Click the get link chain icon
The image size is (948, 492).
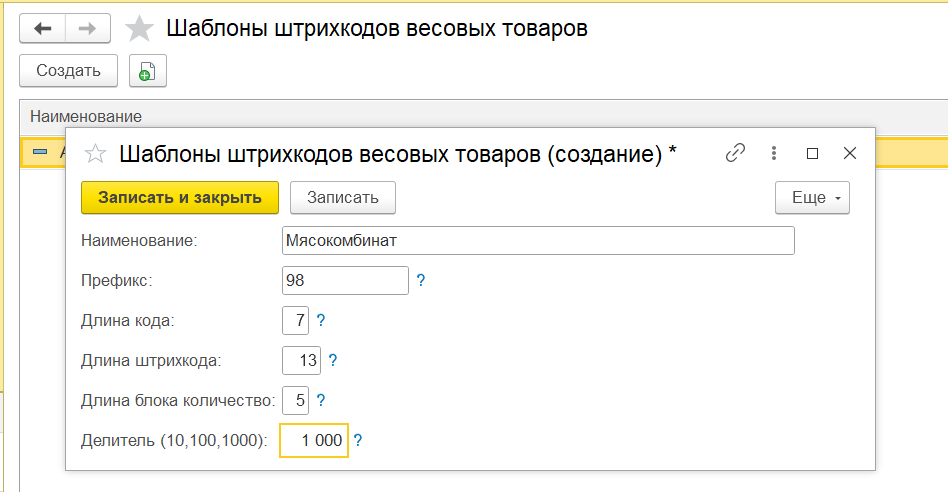[x=735, y=153]
